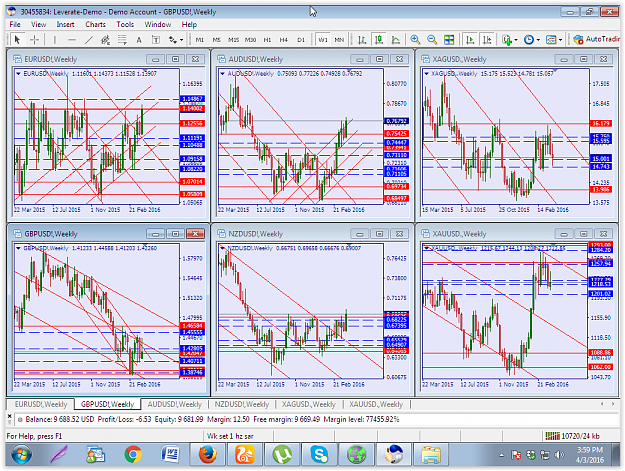
Task: Open uTorrent from the taskbar
Action: 282,454
